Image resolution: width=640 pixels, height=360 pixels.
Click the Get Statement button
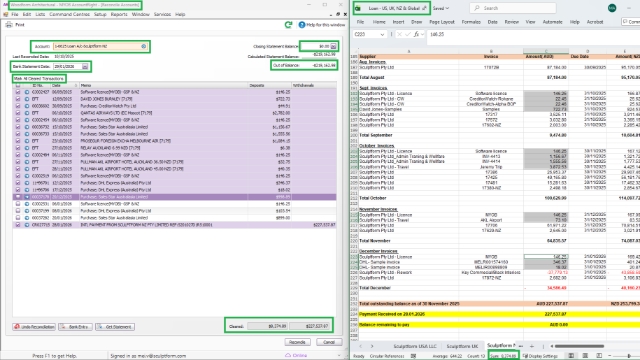coord(115,327)
